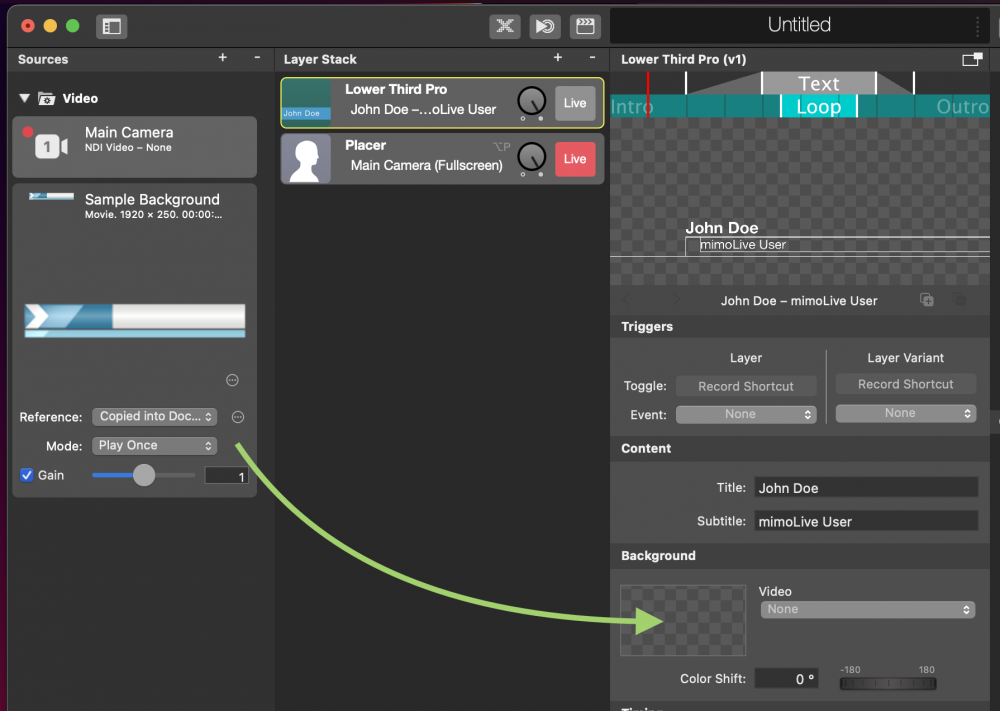Screen dimensions: 1000x711
Task: Add a new source with the Sources plus
Action: 223,57
